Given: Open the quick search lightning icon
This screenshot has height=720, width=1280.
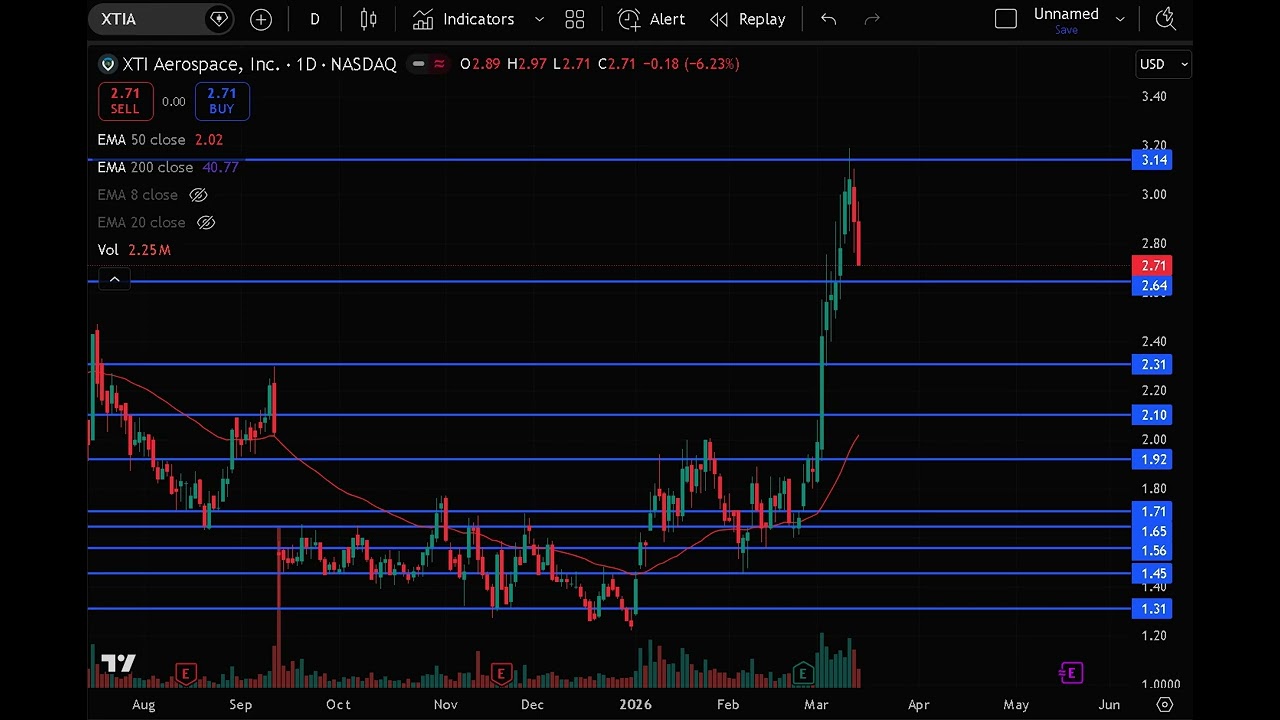Looking at the screenshot, I should tap(1164, 19).
